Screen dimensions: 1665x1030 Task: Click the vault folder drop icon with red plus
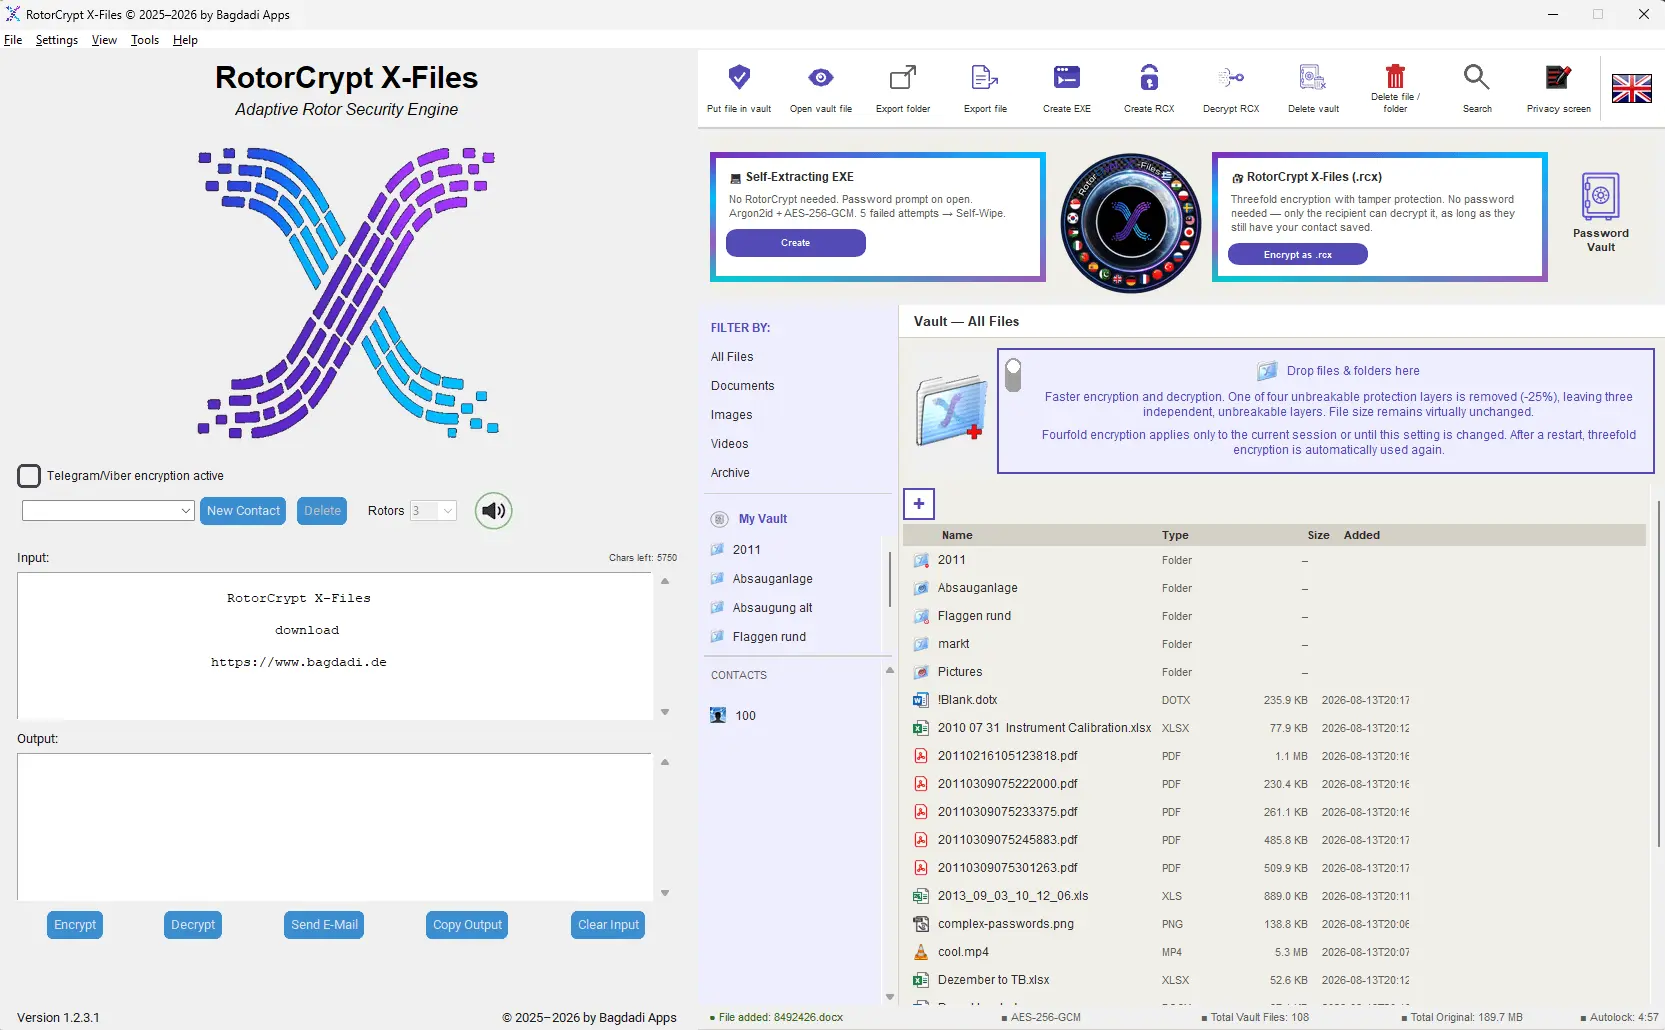[951, 411]
